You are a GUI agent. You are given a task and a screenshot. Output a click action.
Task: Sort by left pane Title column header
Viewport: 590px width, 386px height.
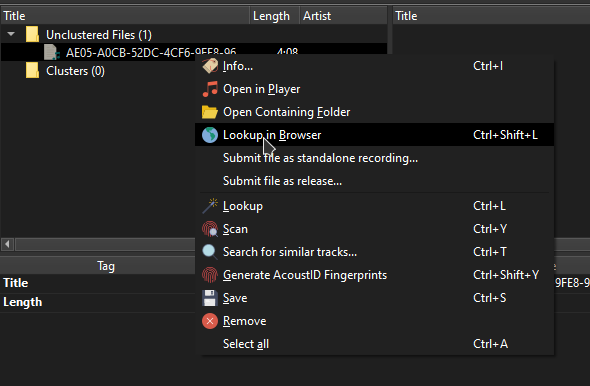(125, 16)
